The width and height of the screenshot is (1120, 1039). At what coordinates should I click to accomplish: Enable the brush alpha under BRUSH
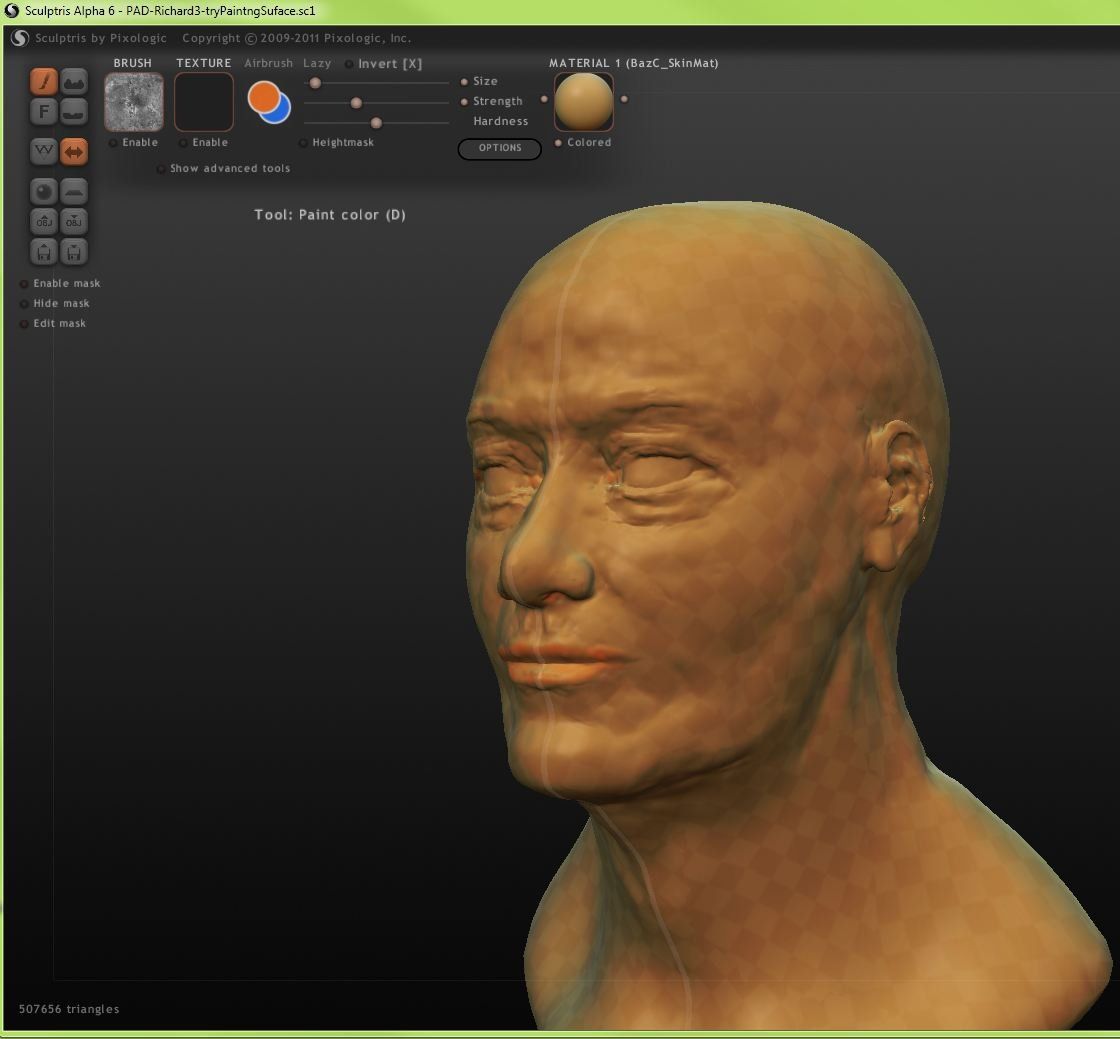point(114,143)
